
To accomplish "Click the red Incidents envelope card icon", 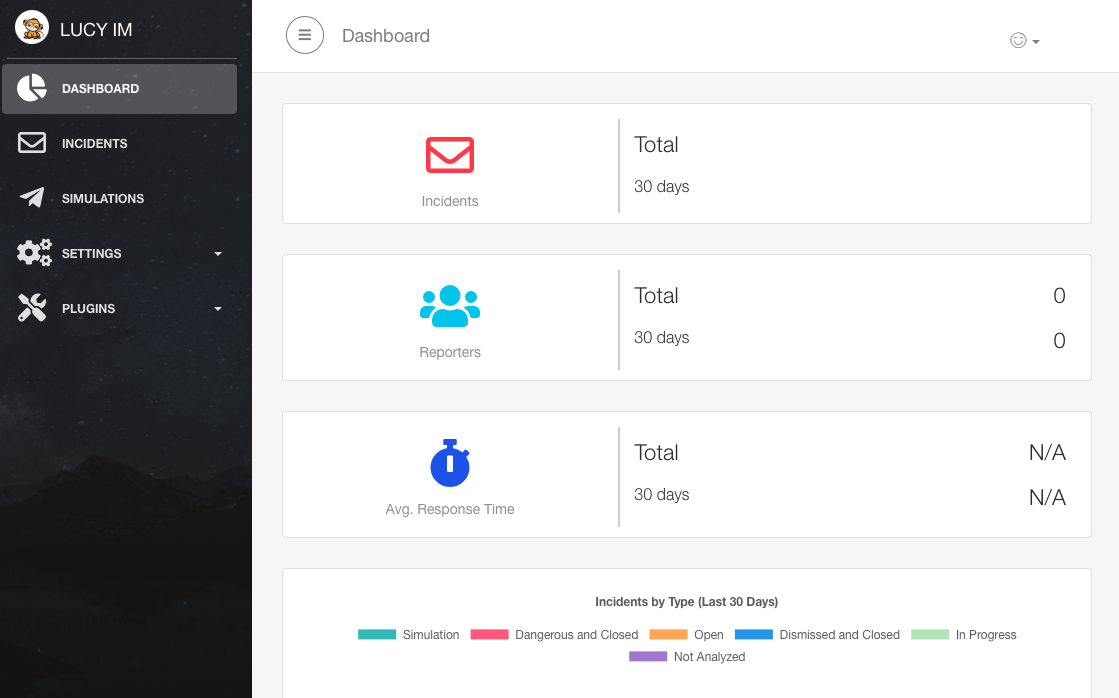I will point(450,155).
